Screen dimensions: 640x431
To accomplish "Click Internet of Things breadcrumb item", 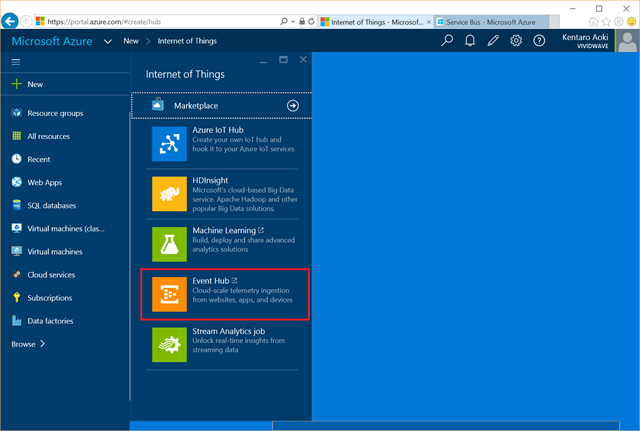I will [x=187, y=41].
